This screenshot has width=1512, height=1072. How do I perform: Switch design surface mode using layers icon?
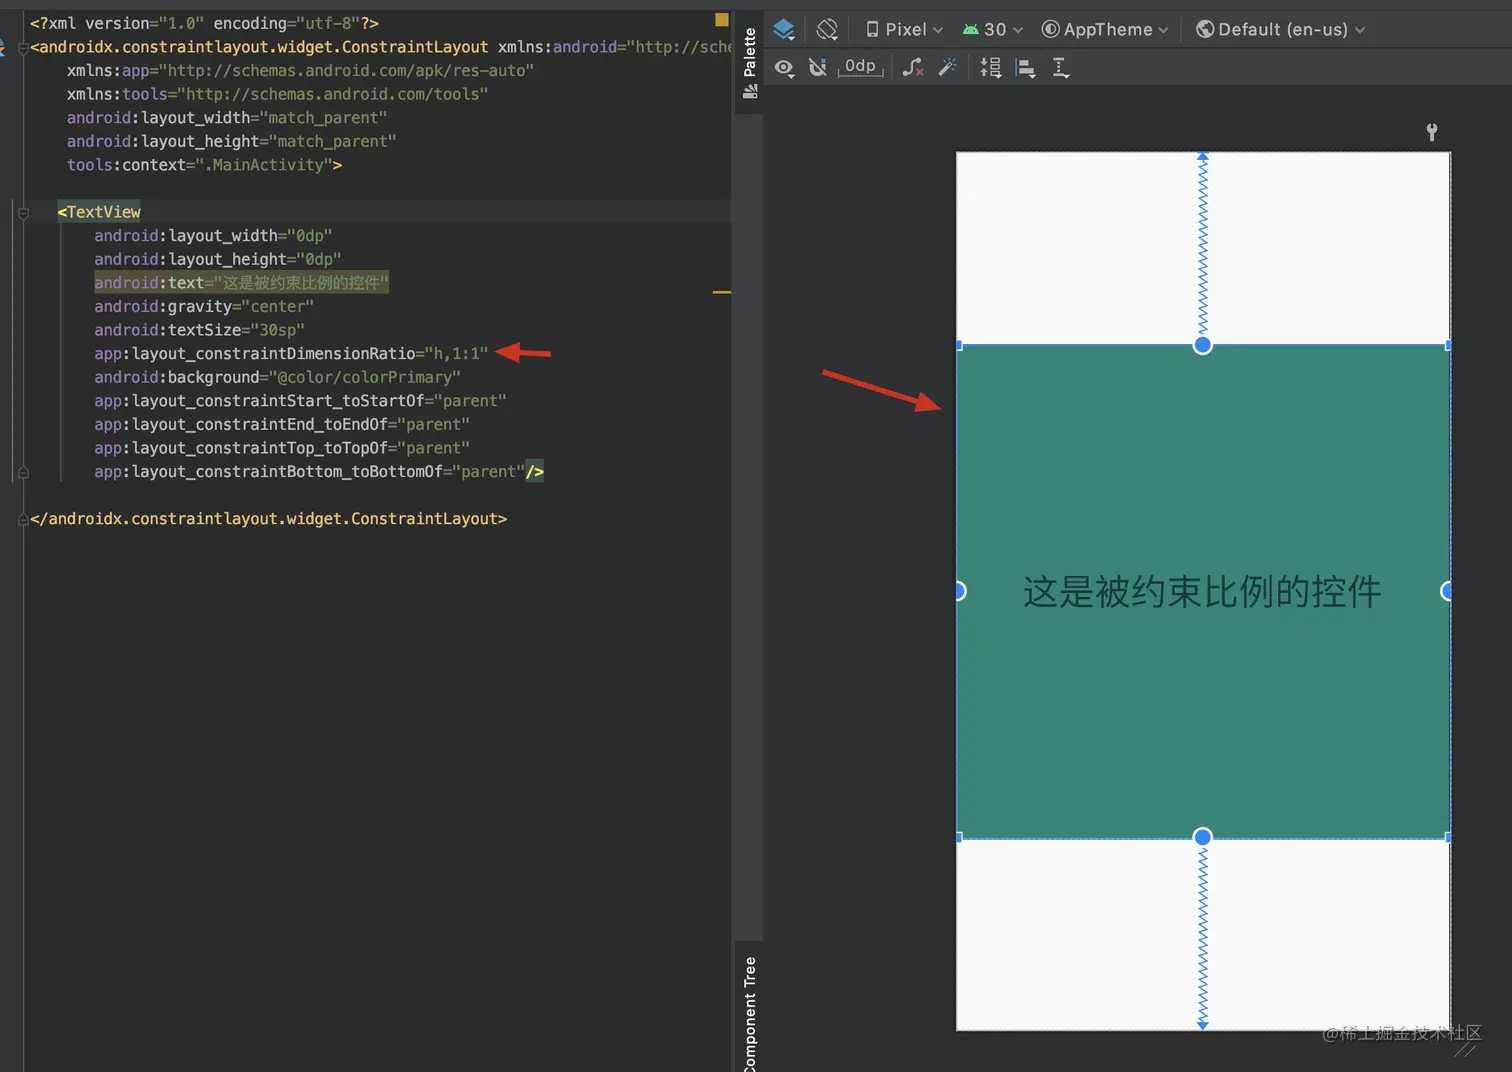(784, 29)
